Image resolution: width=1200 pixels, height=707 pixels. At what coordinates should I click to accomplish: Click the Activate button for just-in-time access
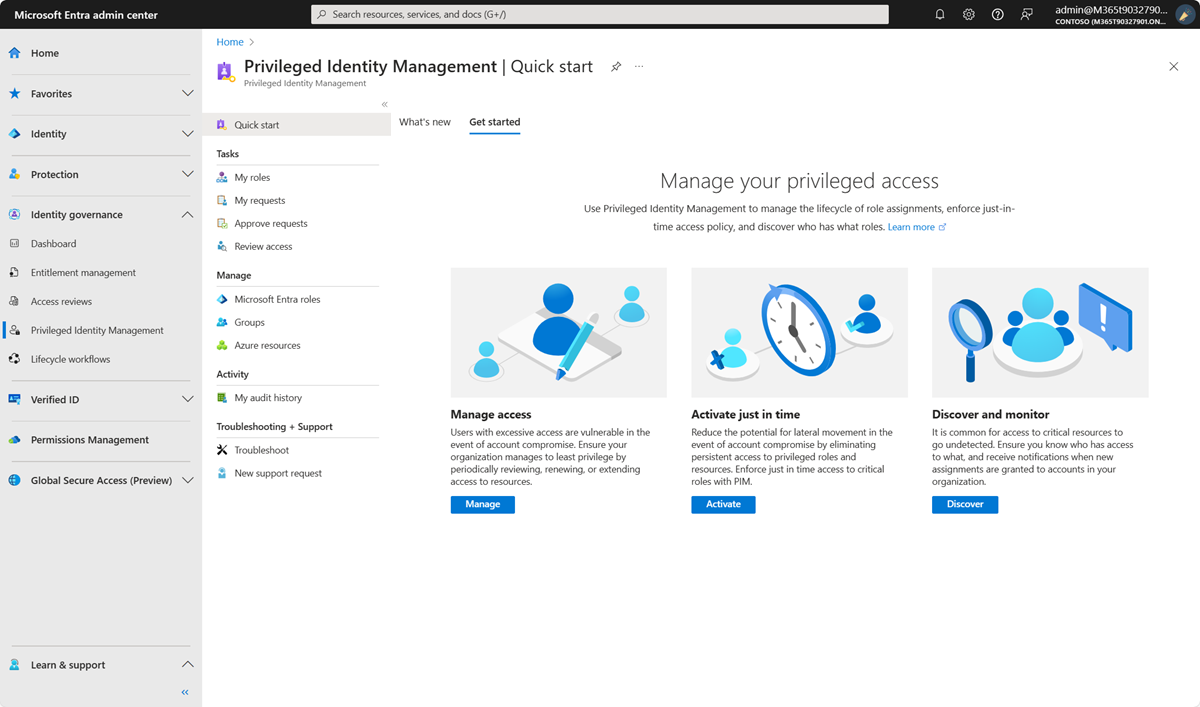(723, 504)
